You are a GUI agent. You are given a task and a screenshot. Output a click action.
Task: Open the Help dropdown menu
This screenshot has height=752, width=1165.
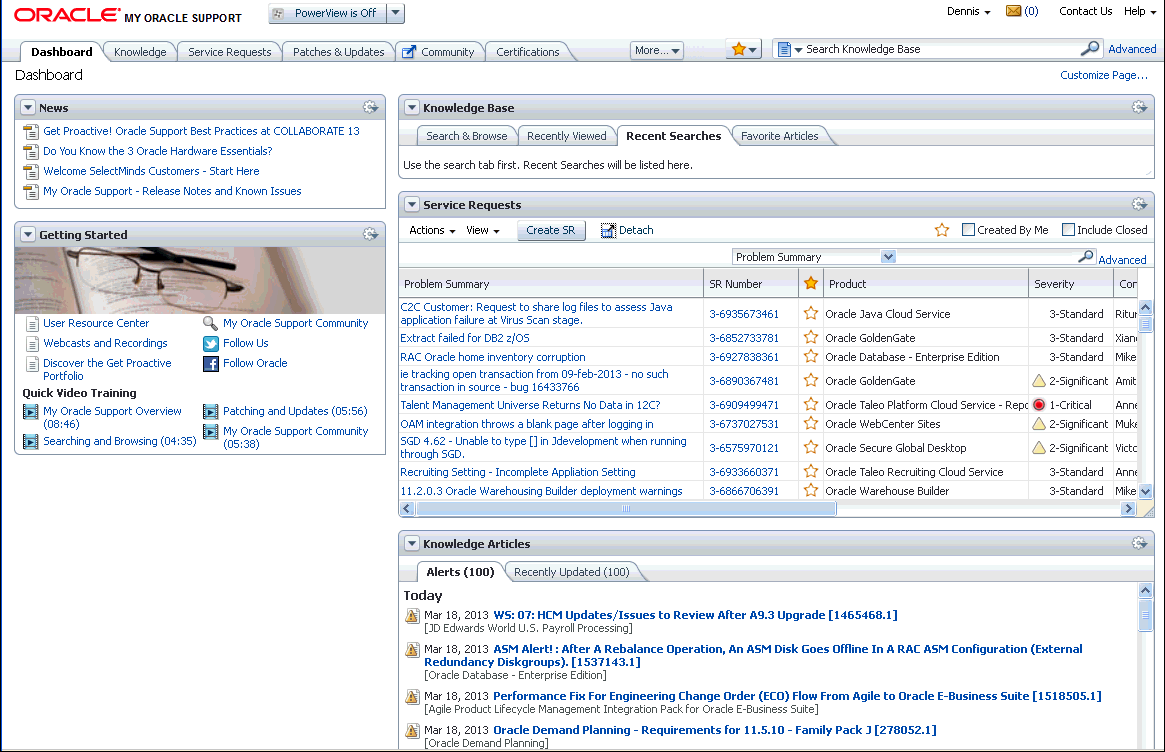[1140, 11]
